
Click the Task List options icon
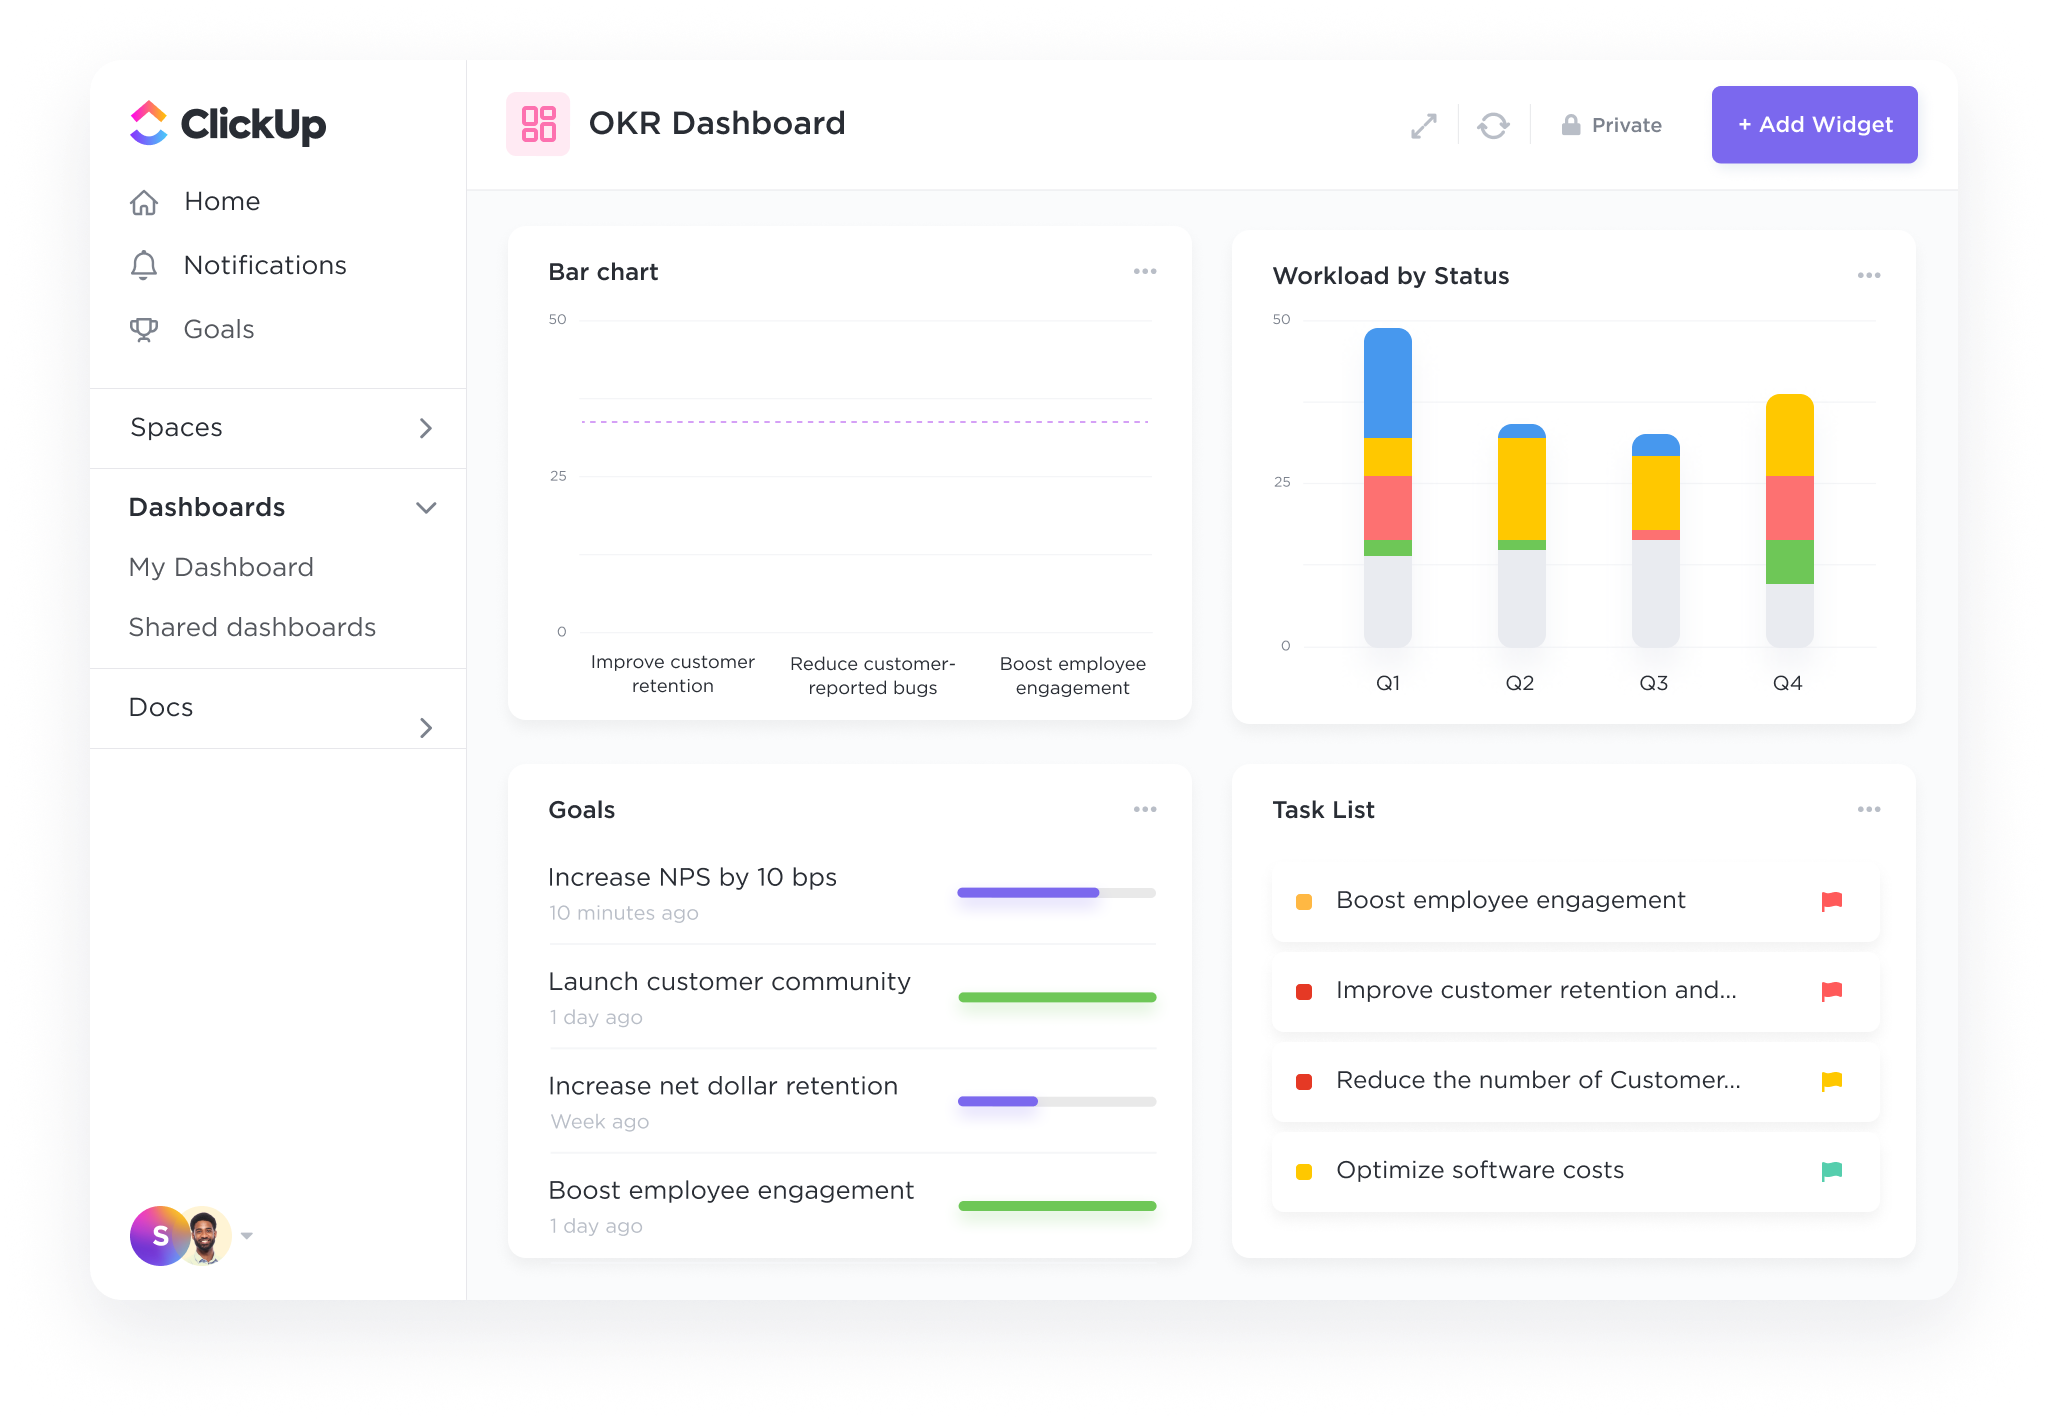pyautogui.click(x=1869, y=811)
